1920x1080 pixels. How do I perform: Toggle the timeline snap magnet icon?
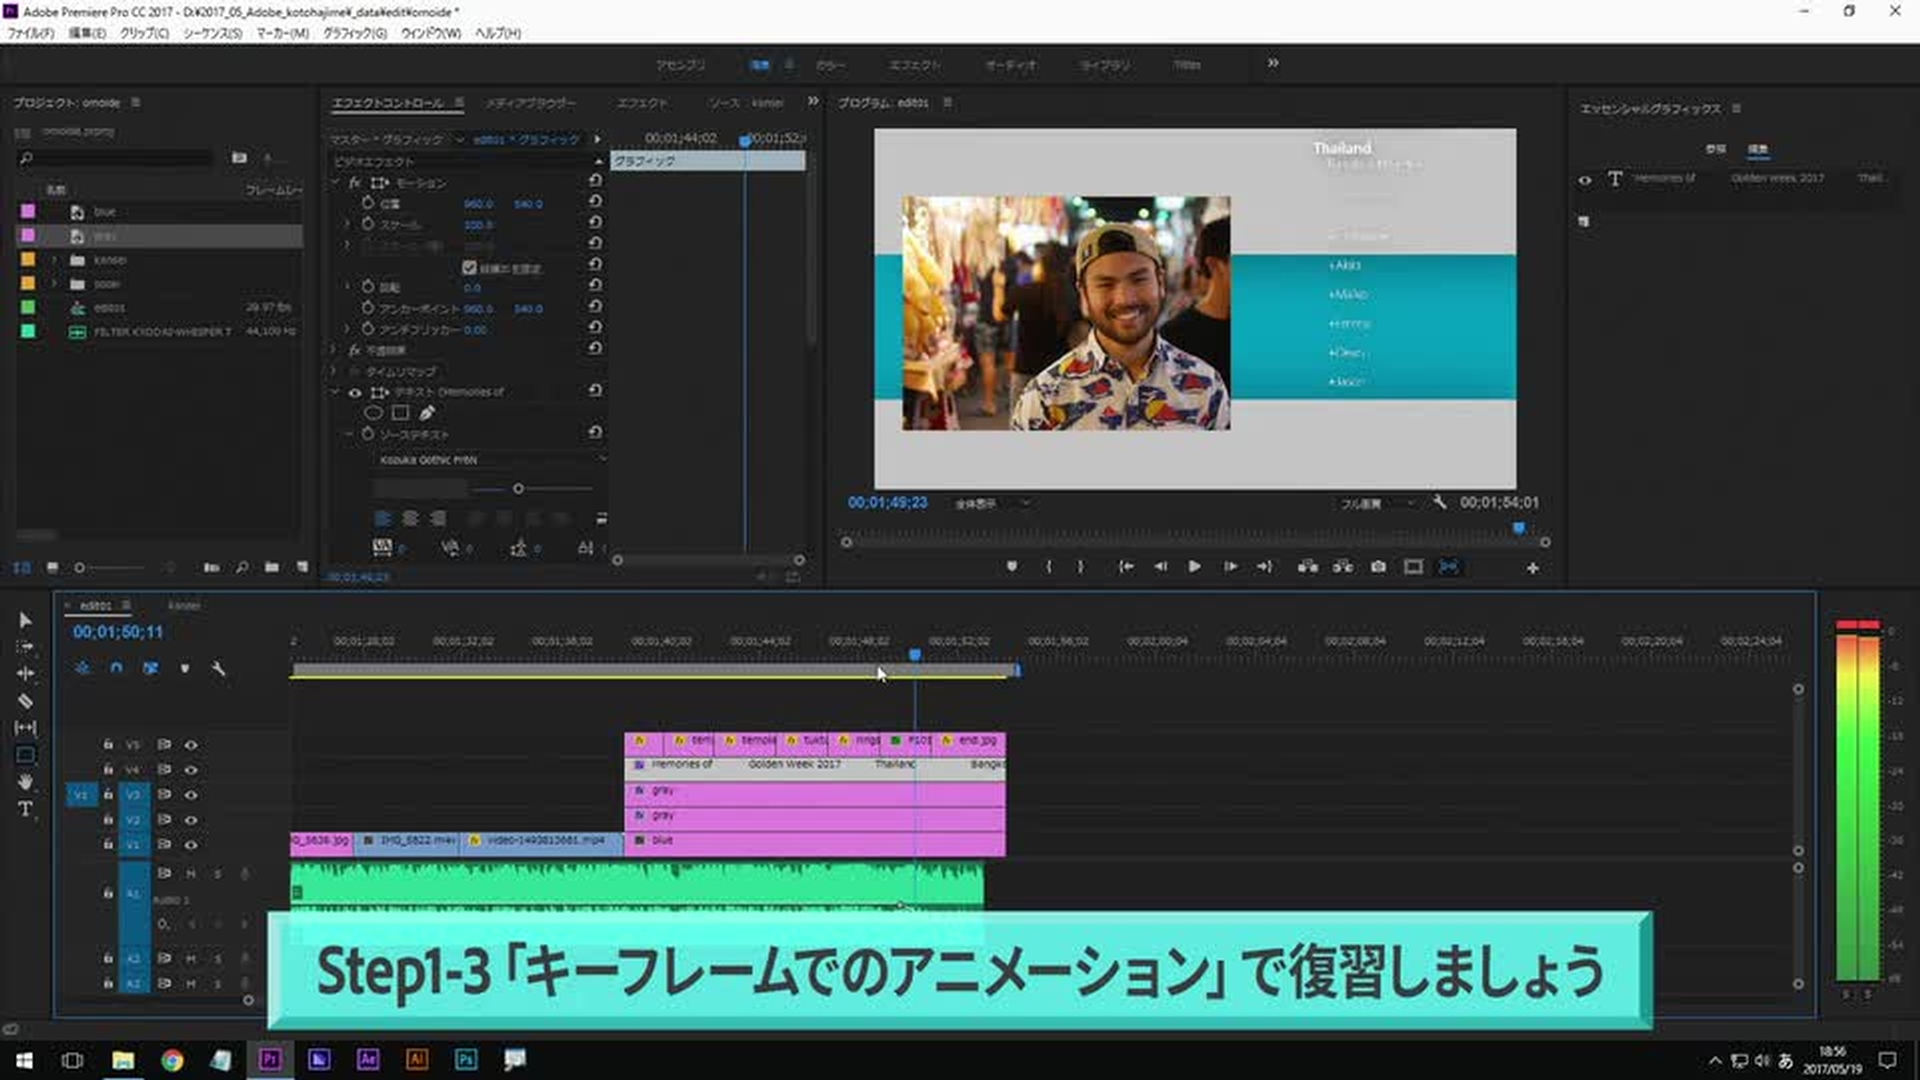[x=116, y=668]
